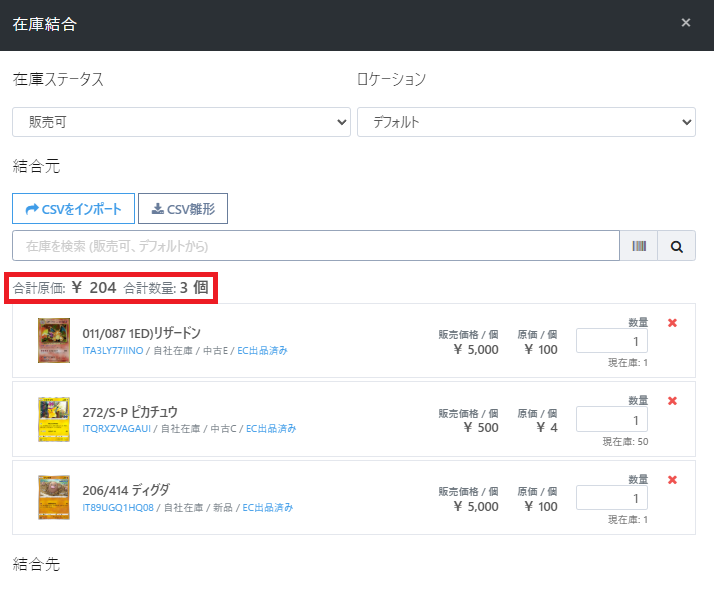This screenshot has height=589, width=714.
Task: Click the リザードン card thumbnail
Action: (x=54, y=340)
